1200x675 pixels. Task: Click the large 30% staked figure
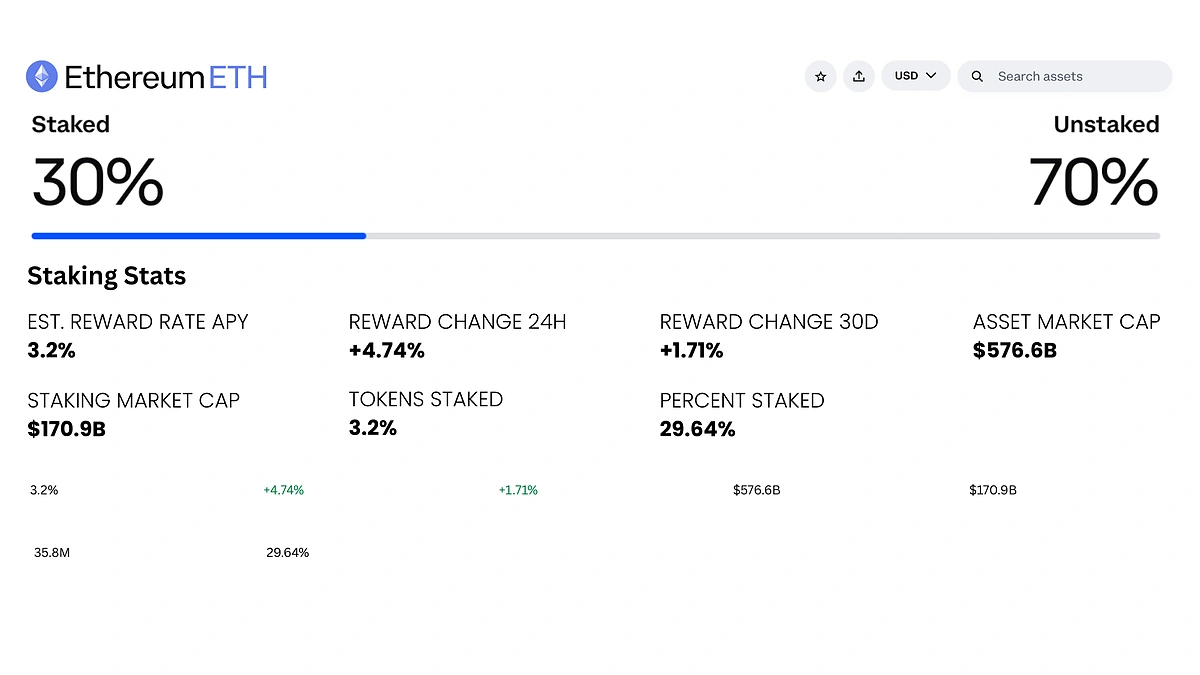(98, 182)
